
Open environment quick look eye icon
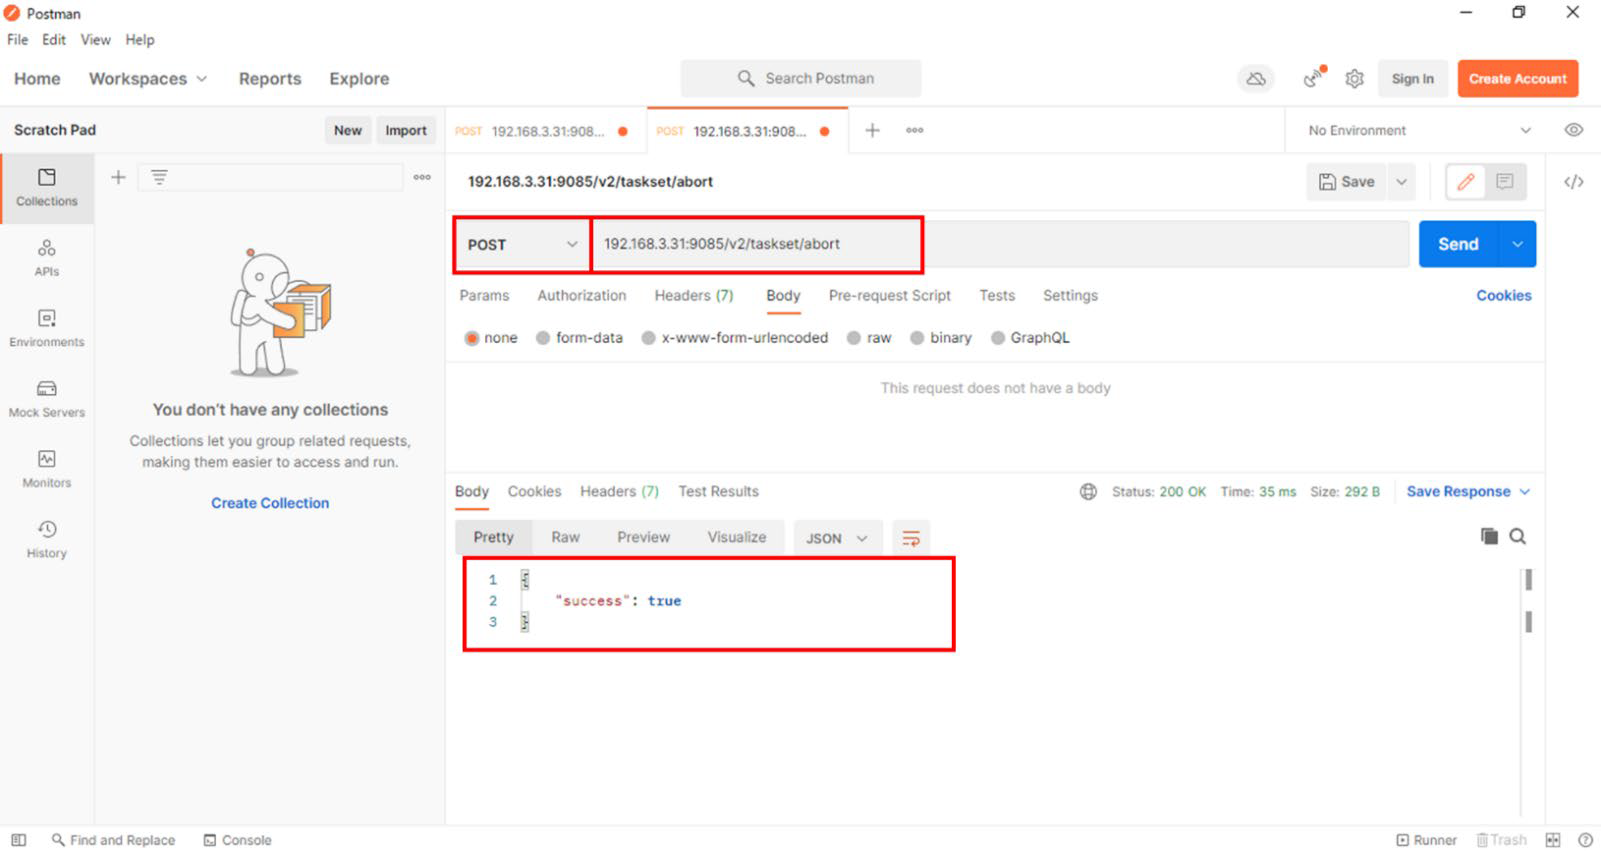tap(1573, 130)
